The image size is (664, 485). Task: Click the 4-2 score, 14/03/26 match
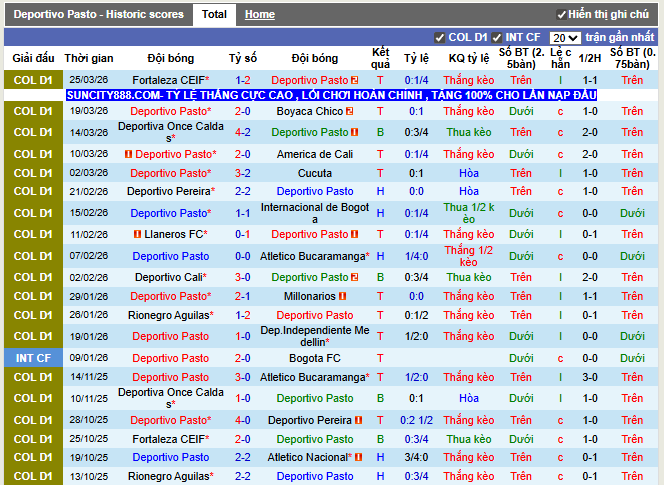[x=243, y=132]
